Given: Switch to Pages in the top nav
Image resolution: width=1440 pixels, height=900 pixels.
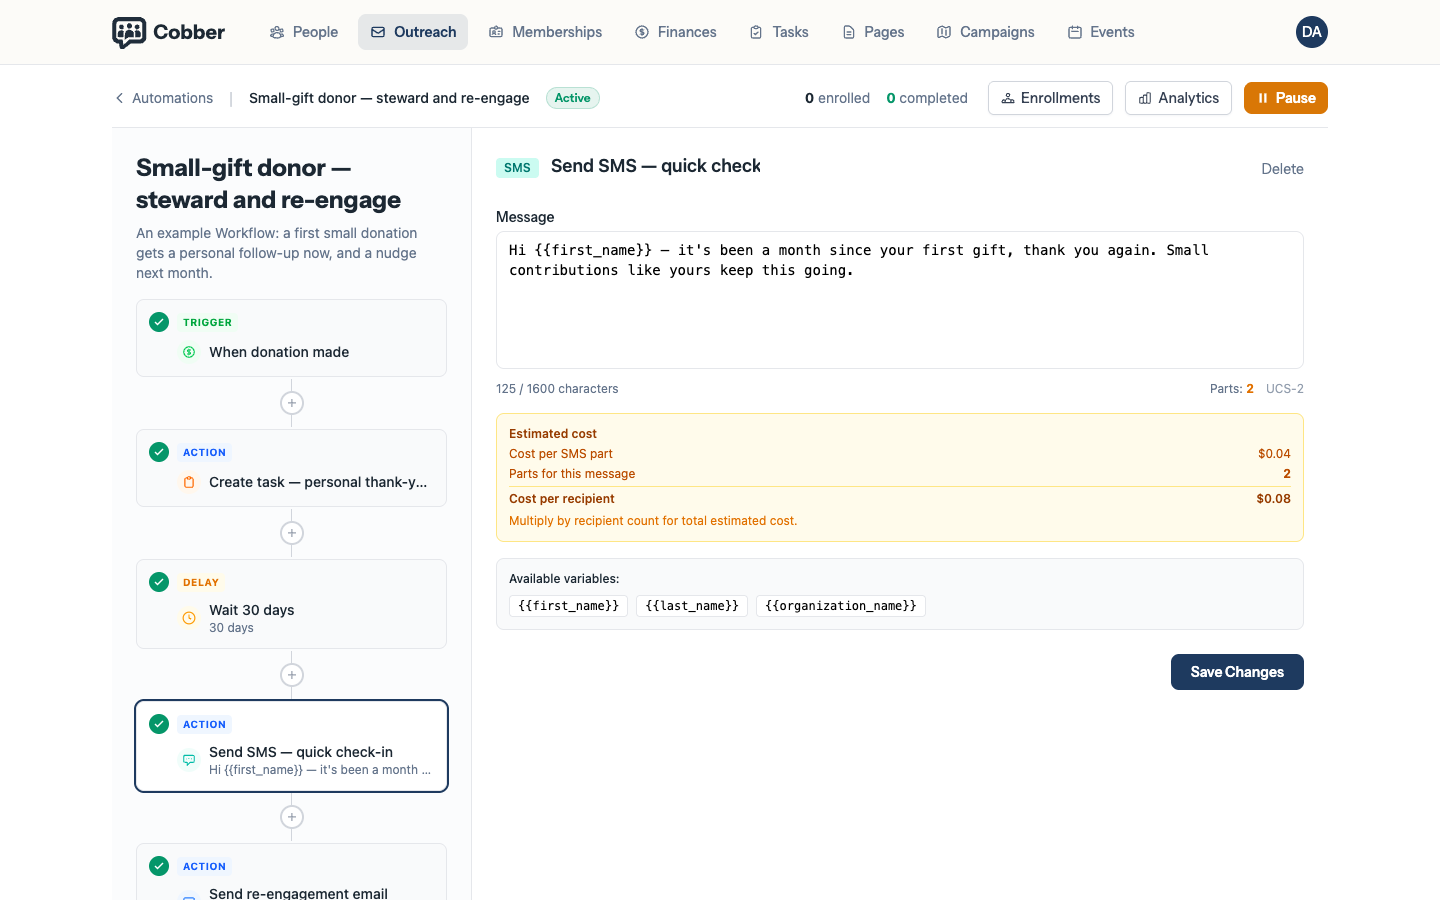Looking at the screenshot, I should (873, 32).
